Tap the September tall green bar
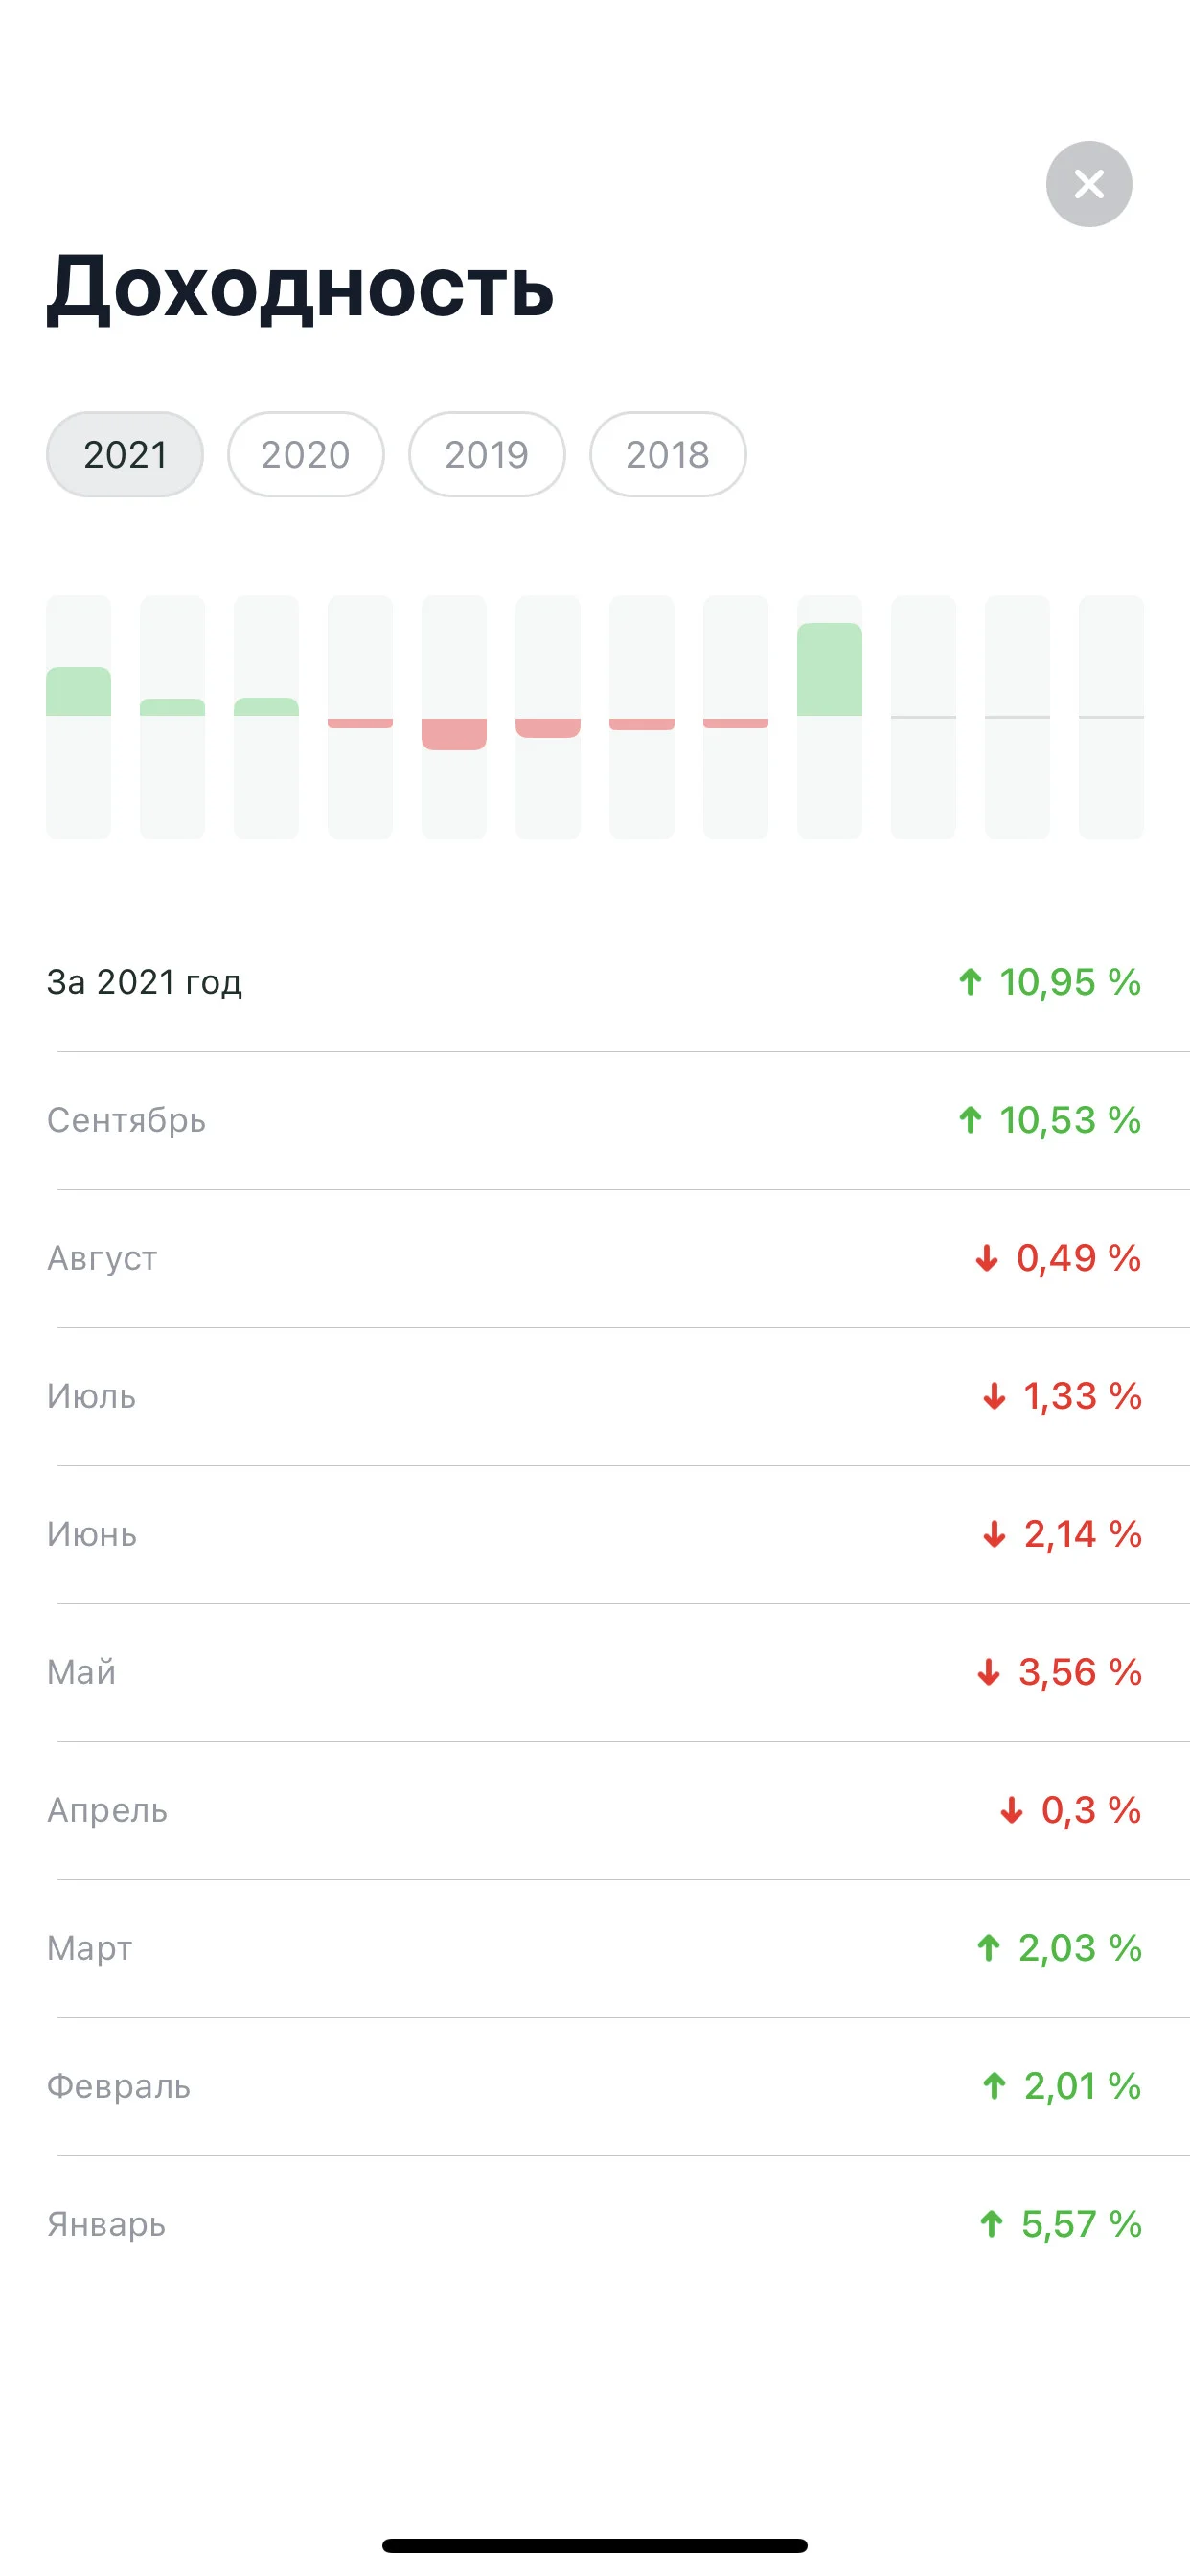This screenshot has width=1190, height=2576. [x=829, y=669]
